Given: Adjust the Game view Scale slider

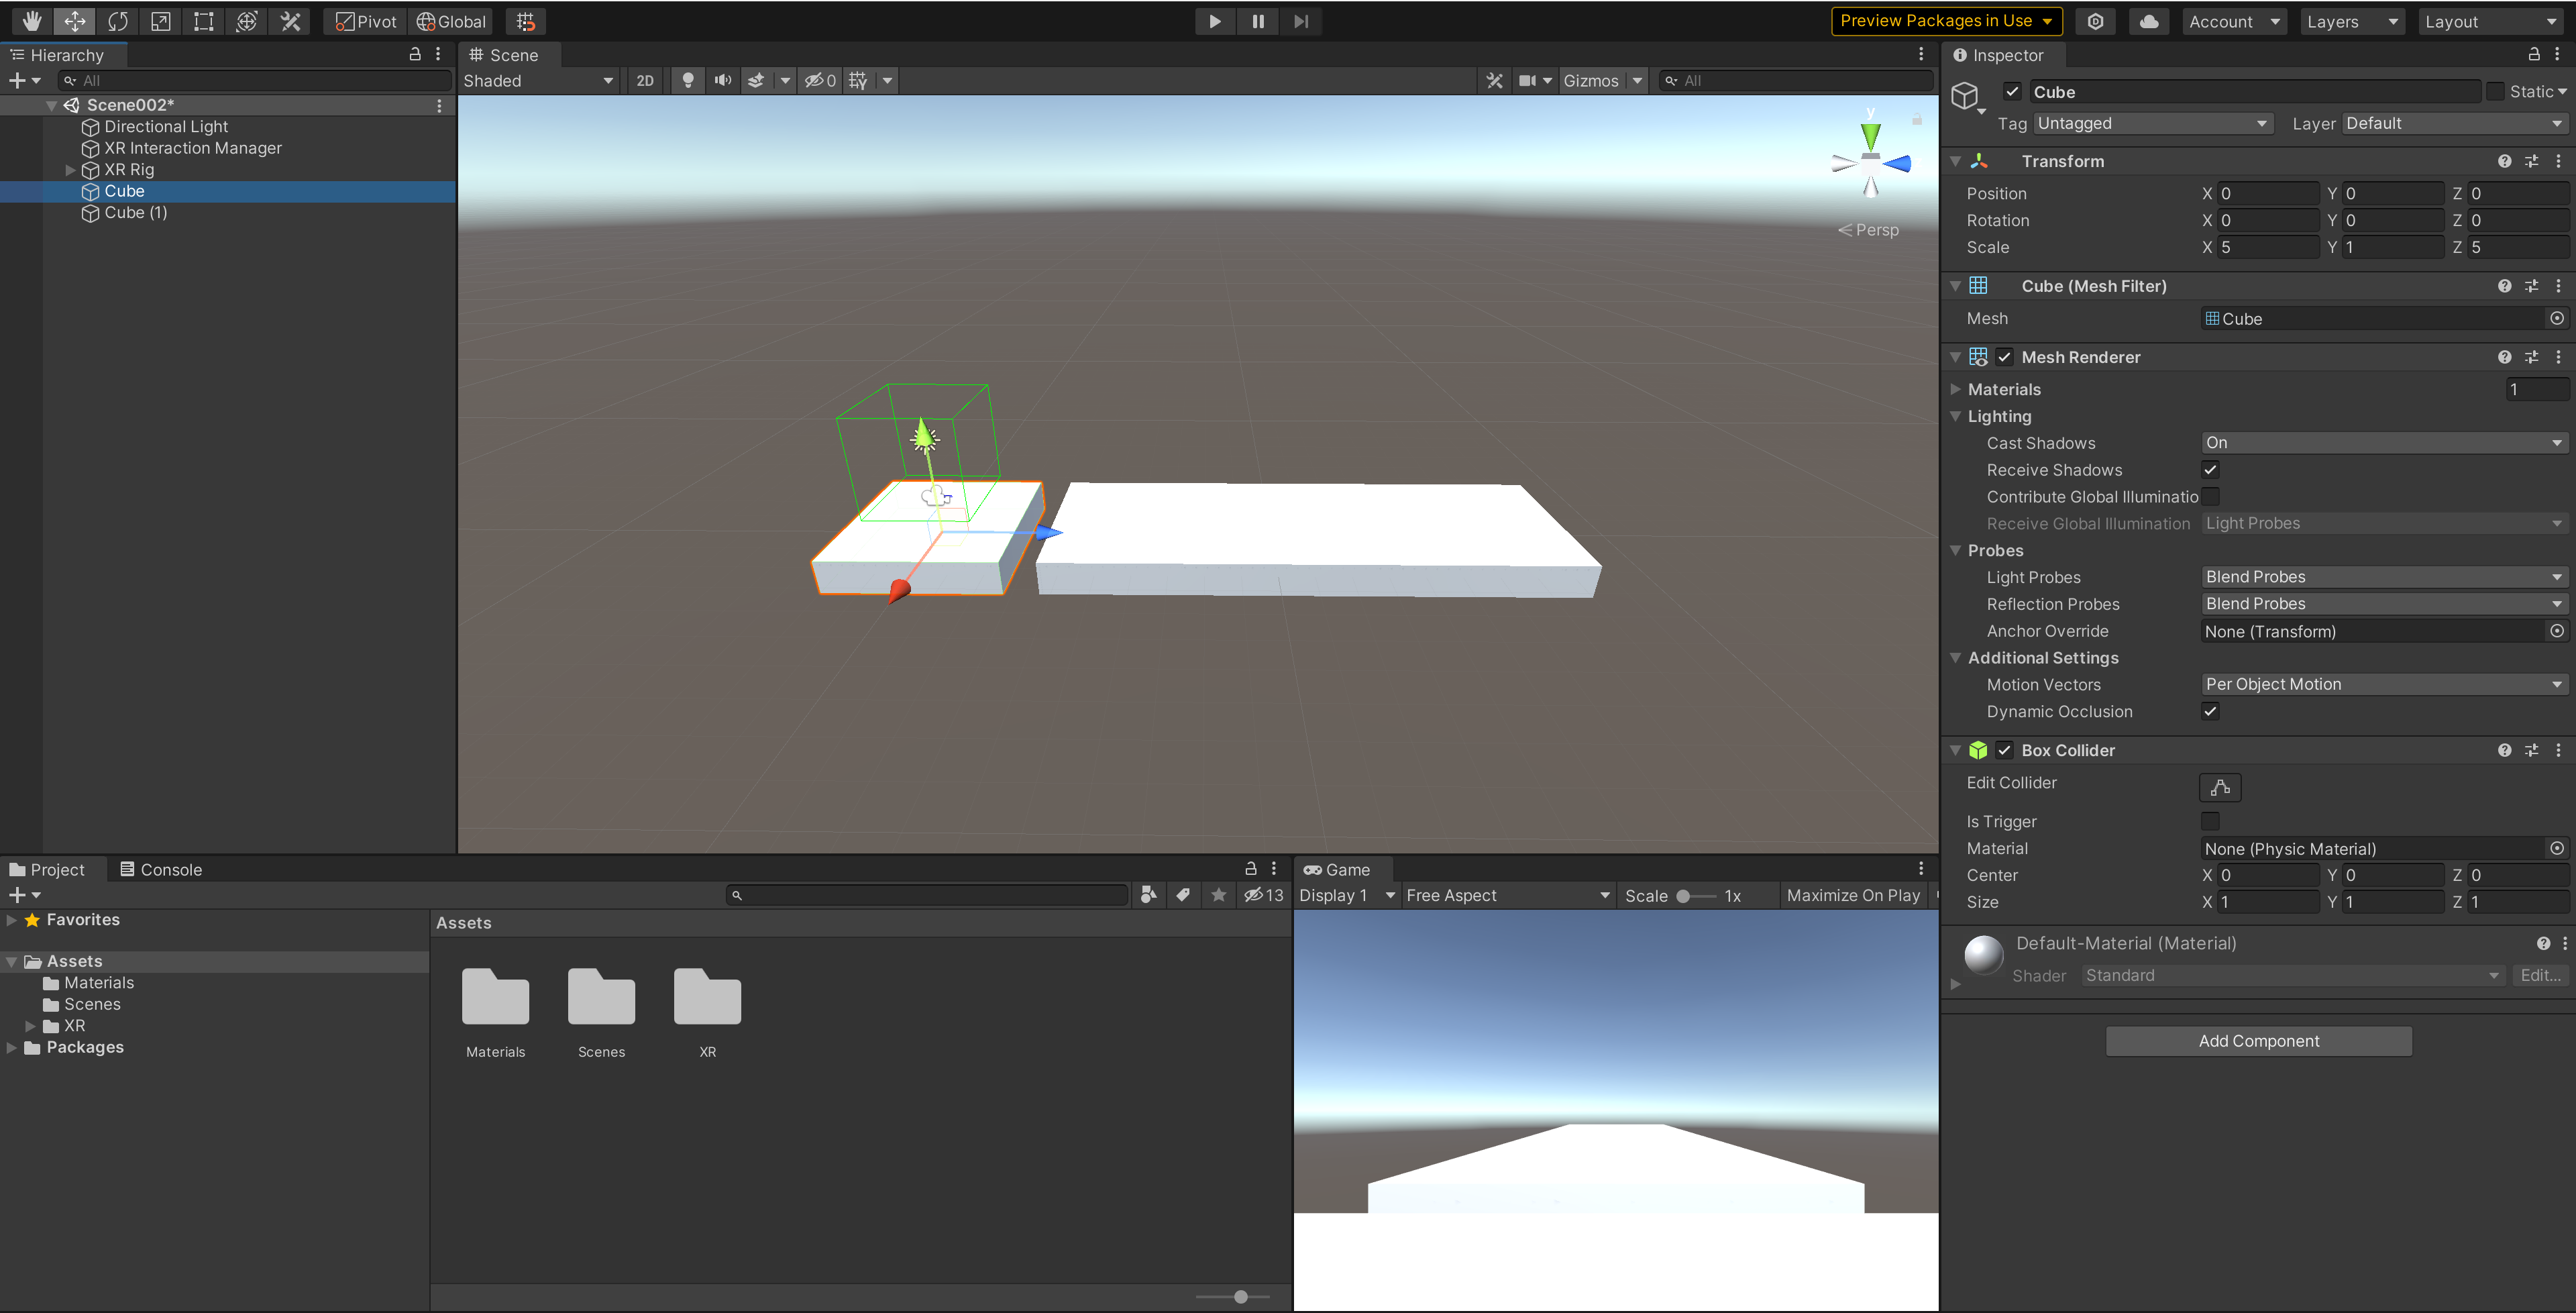Looking at the screenshot, I should pyautogui.click(x=1684, y=895).
